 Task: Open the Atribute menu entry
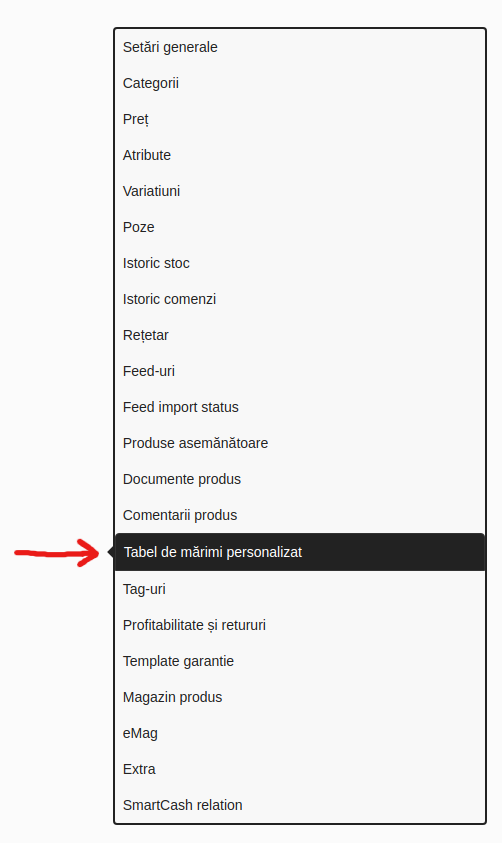(x=299, y=155)
